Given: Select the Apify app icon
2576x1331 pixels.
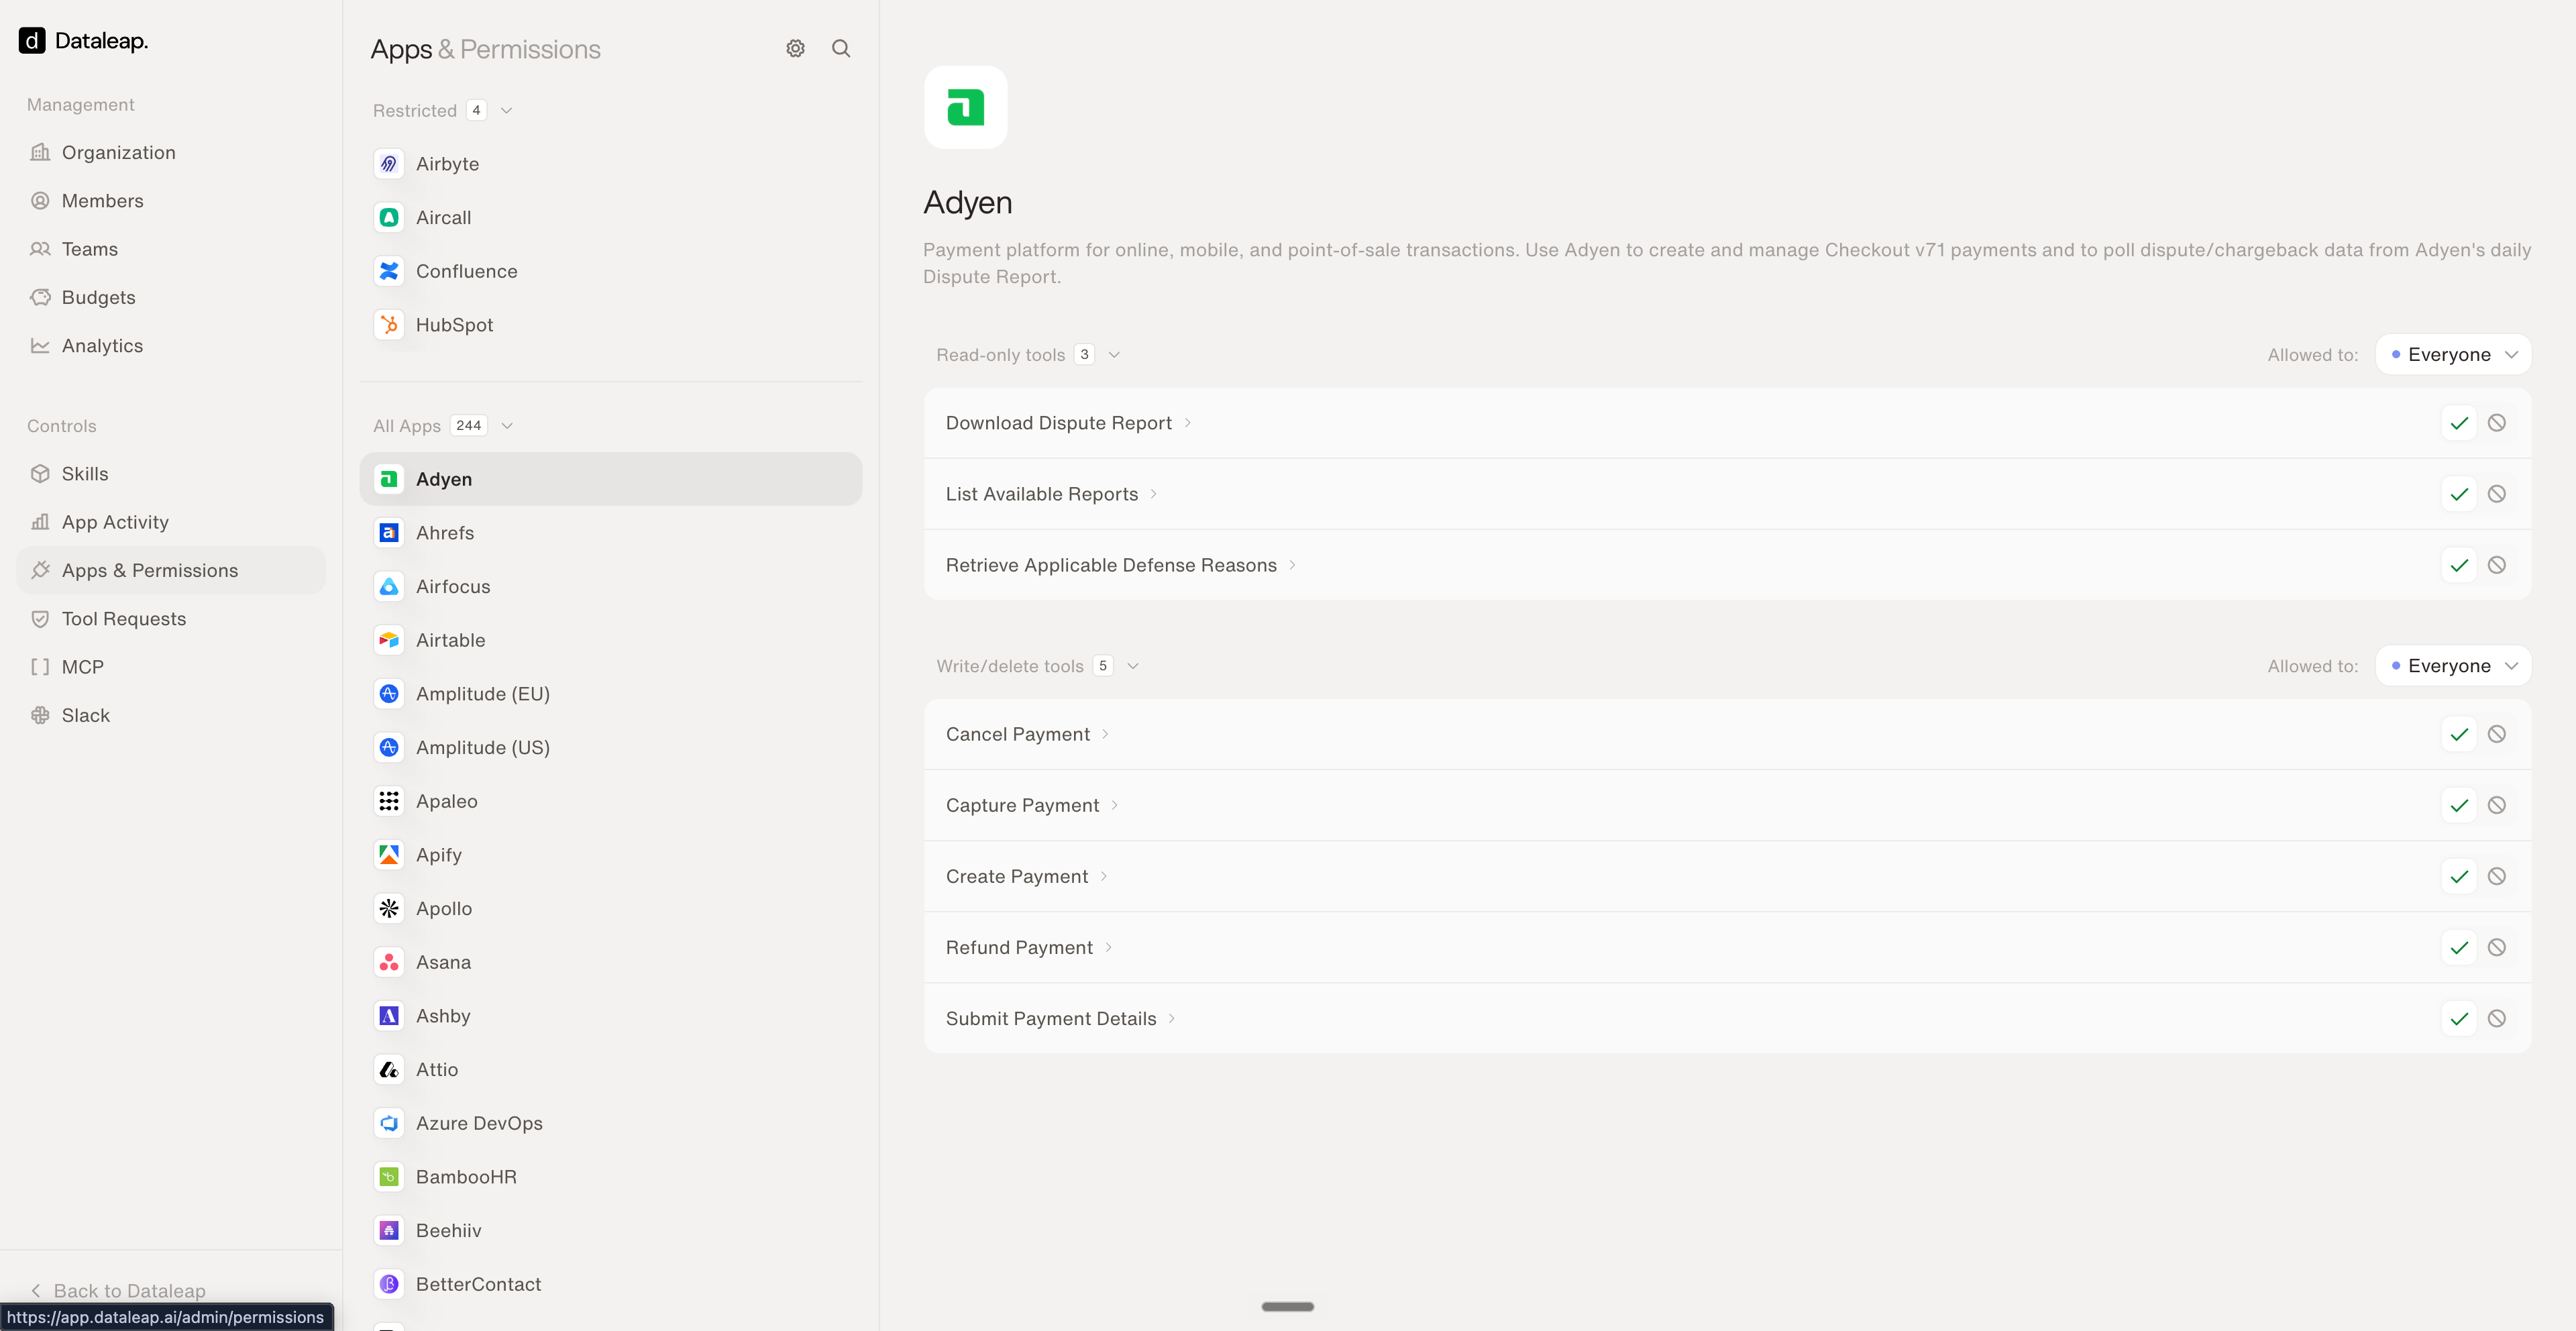Looking at the screenshot, I should [389, 854].
